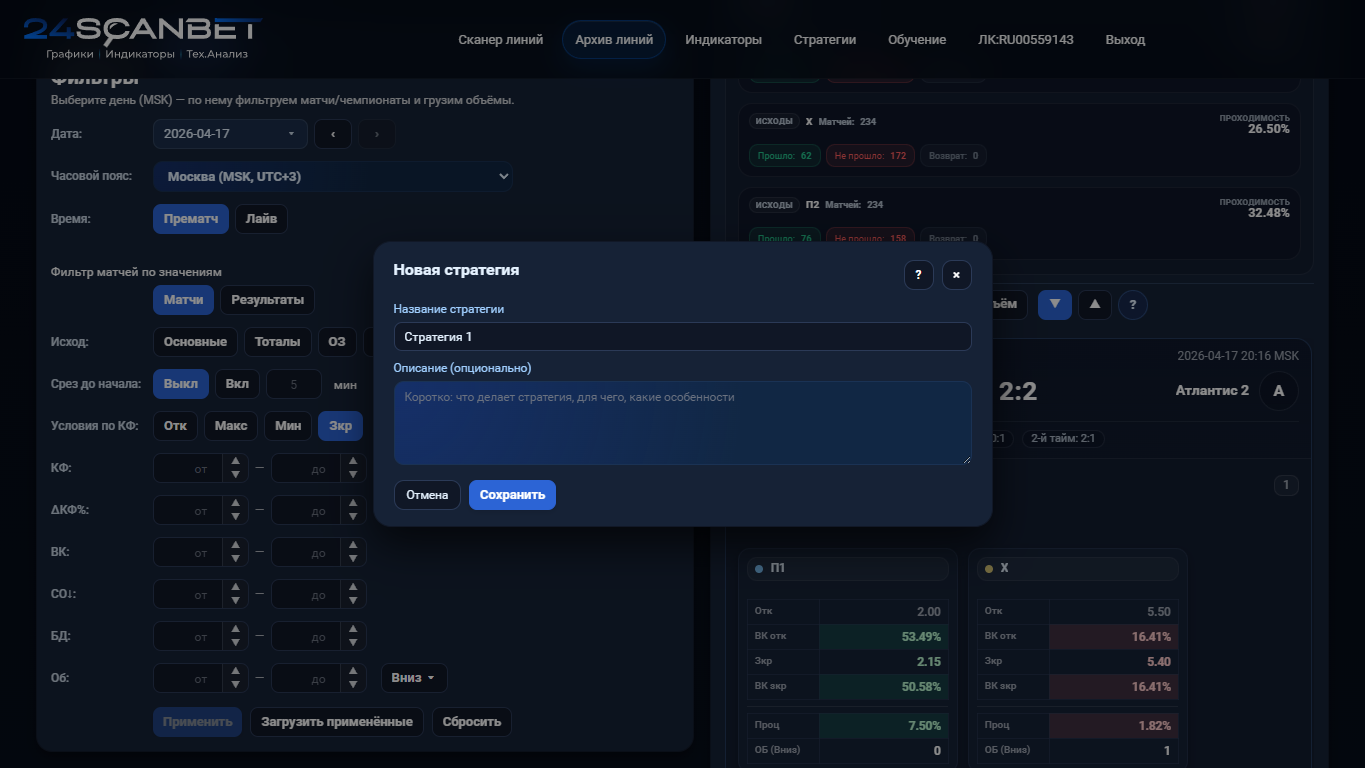This screenshot has width=1365, height=768.
Task: Turn Срез до начала to Выкл
Action: point(181,384)
